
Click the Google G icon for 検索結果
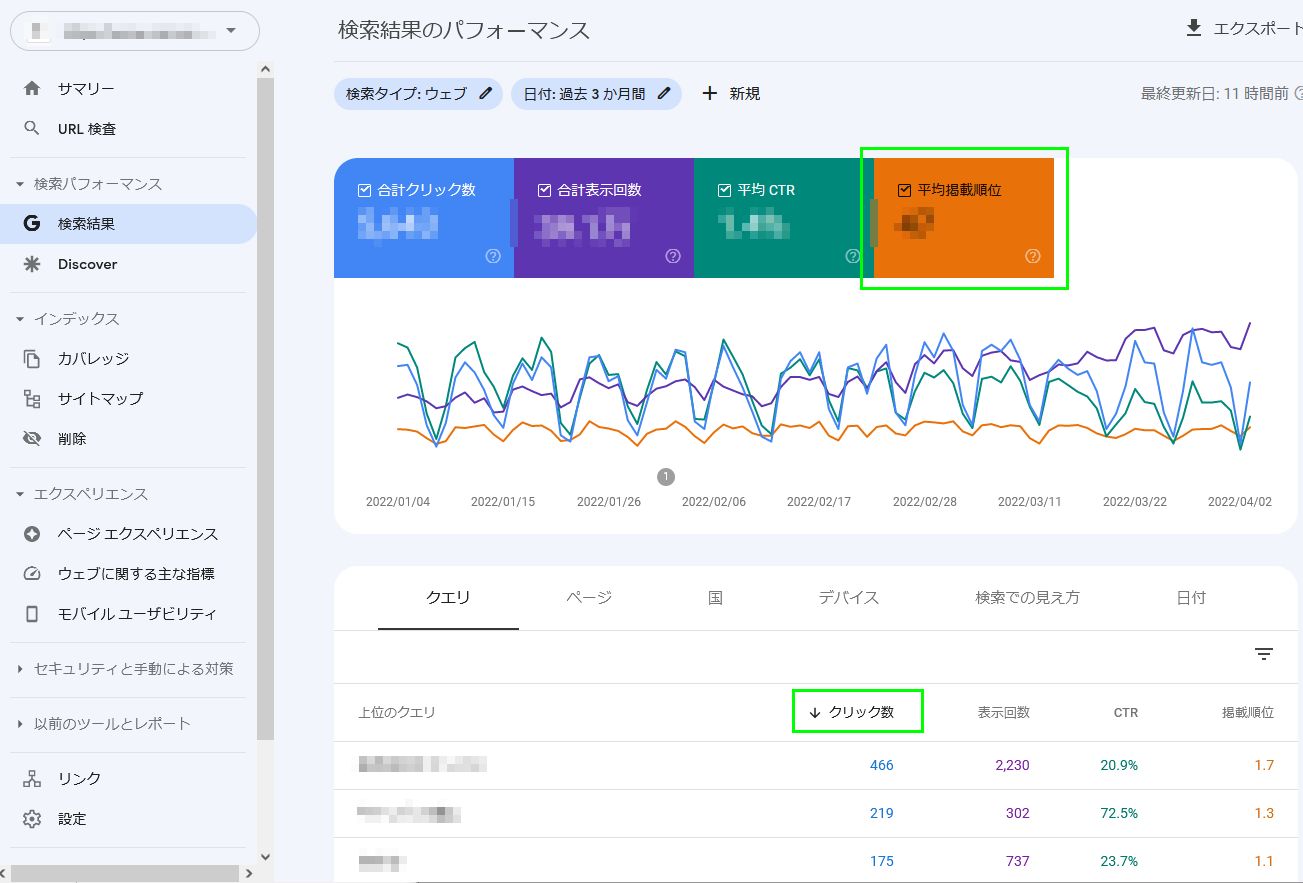(x=32, y=224)
